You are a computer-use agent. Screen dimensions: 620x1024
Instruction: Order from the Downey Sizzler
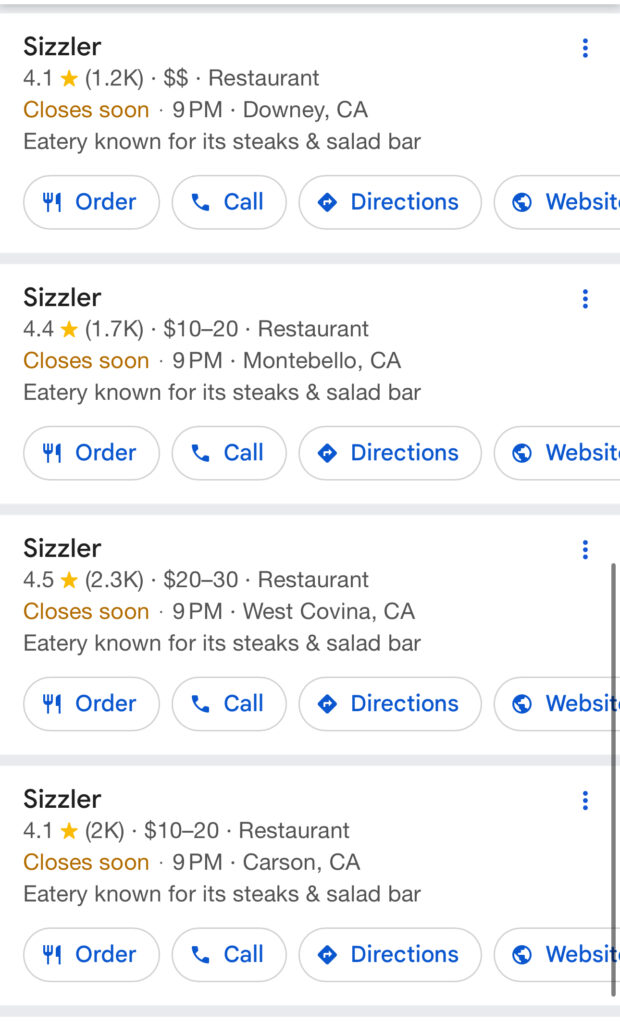click(x=91, y=202)
